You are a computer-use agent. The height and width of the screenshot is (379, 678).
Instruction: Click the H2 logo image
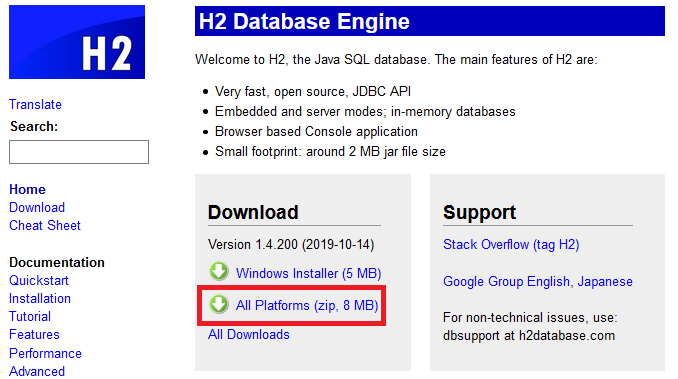tap(77, 42)
